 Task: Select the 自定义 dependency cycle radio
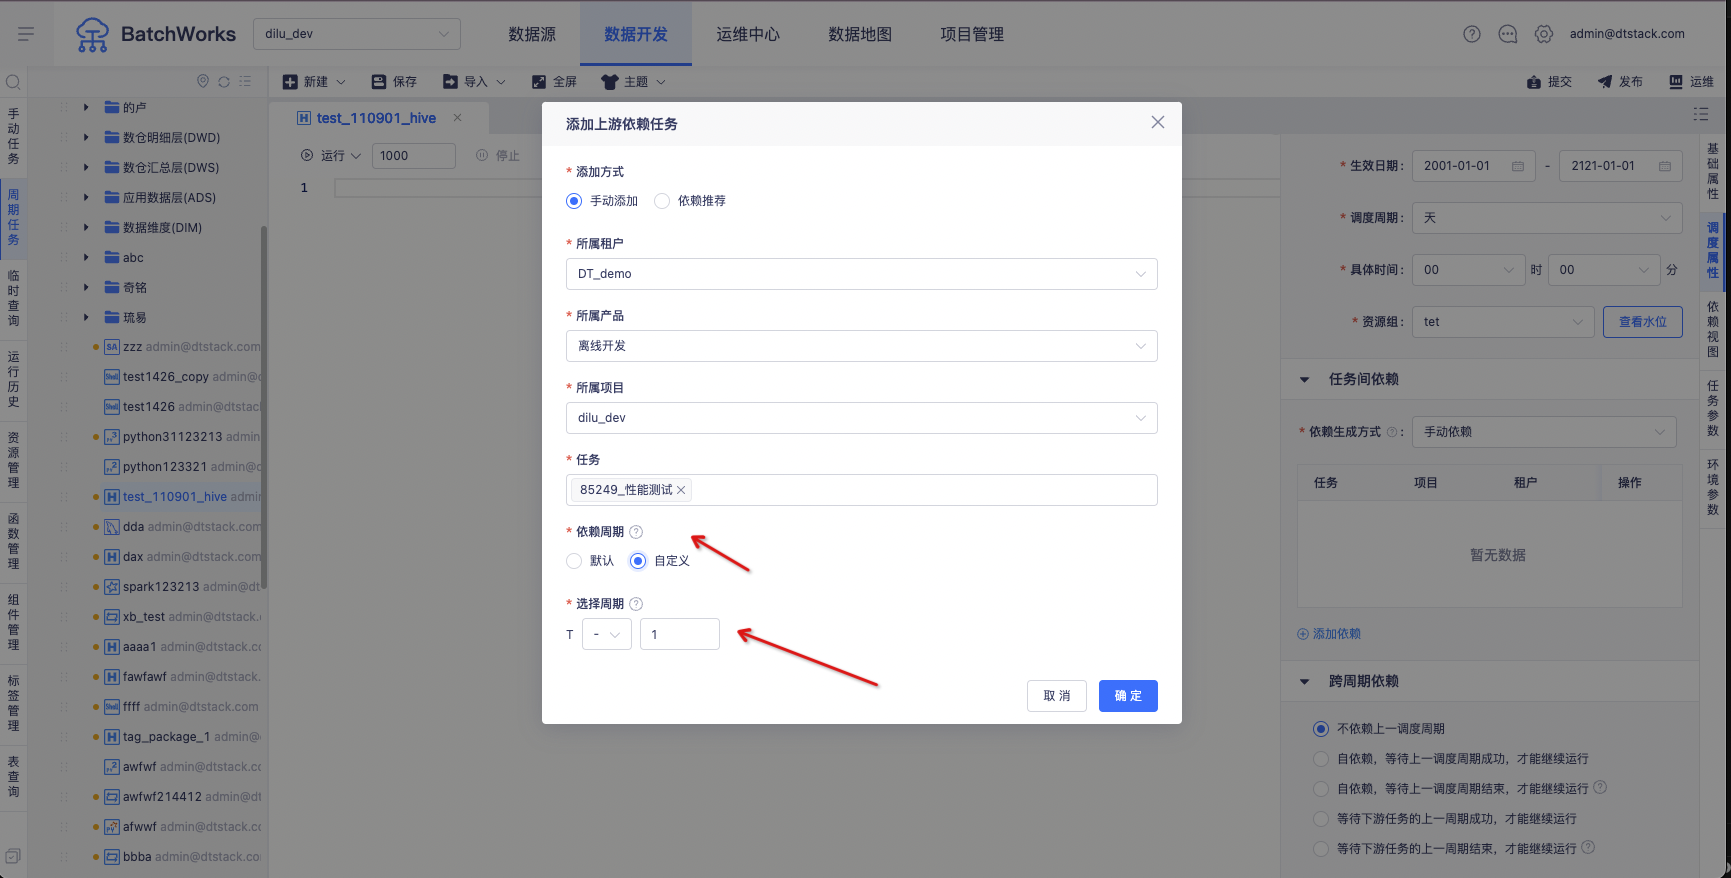[638, 561]
